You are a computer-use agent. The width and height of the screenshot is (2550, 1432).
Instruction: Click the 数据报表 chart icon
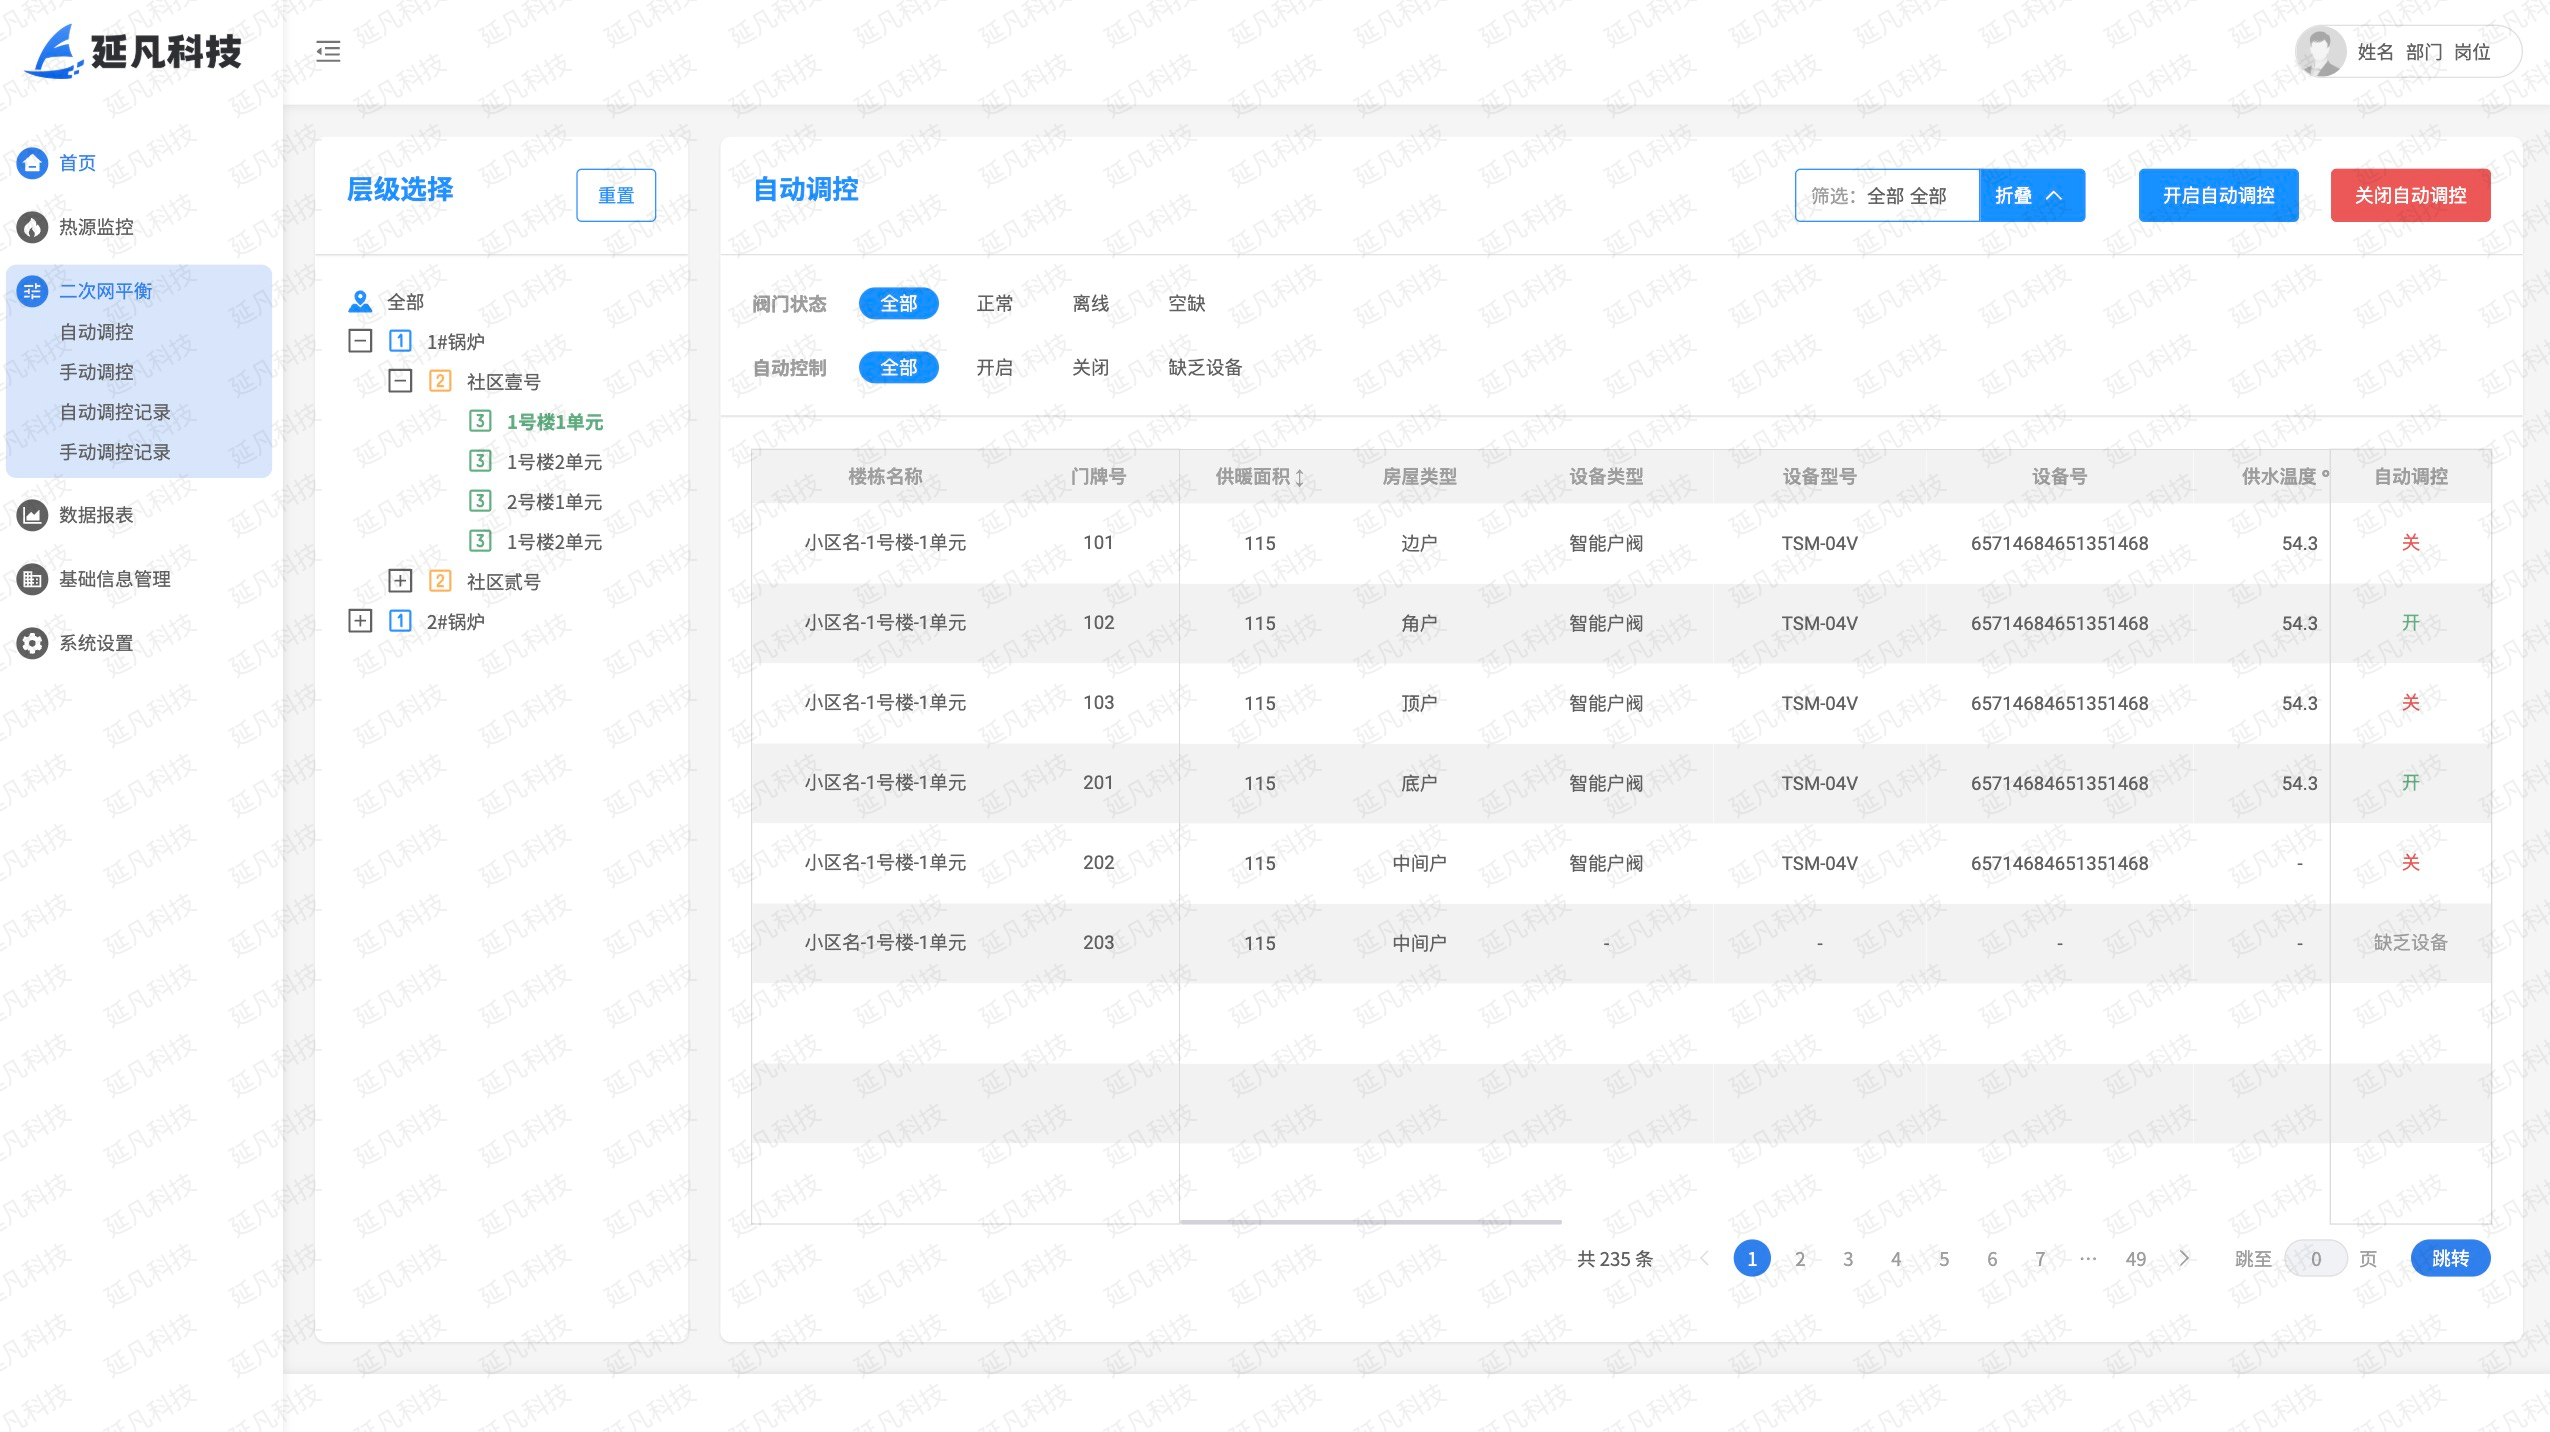coord(32,515)
